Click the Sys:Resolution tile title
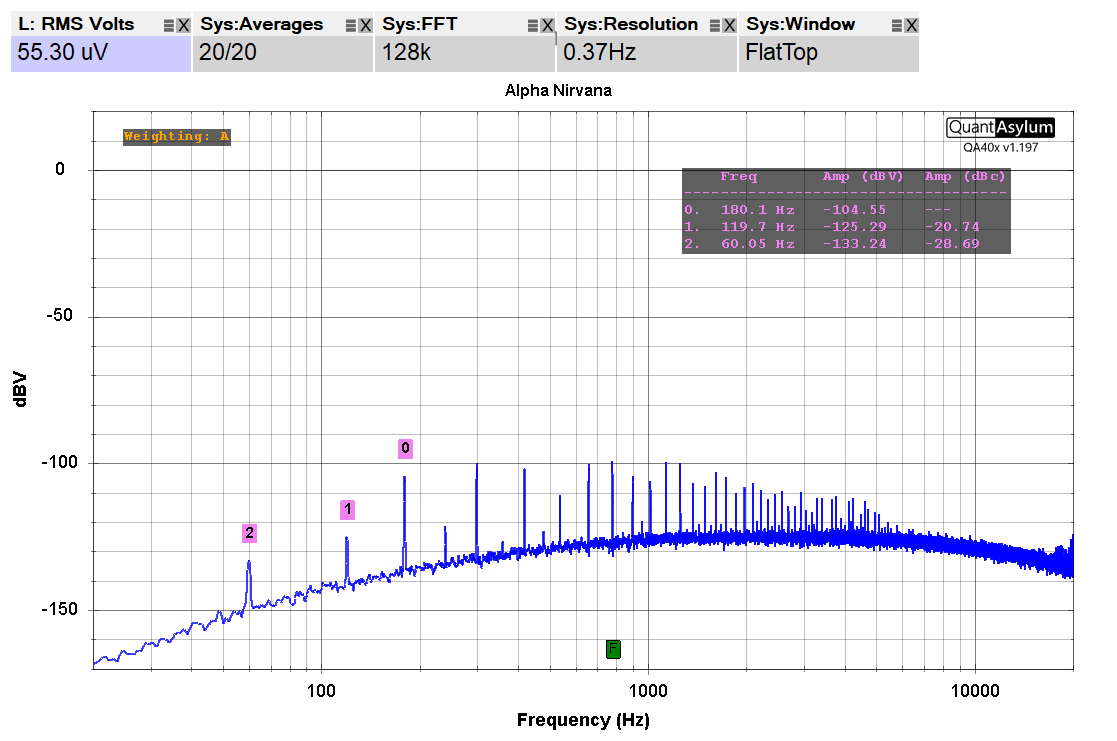Screen dimensions: 1117x741 [x=631, y=24]
